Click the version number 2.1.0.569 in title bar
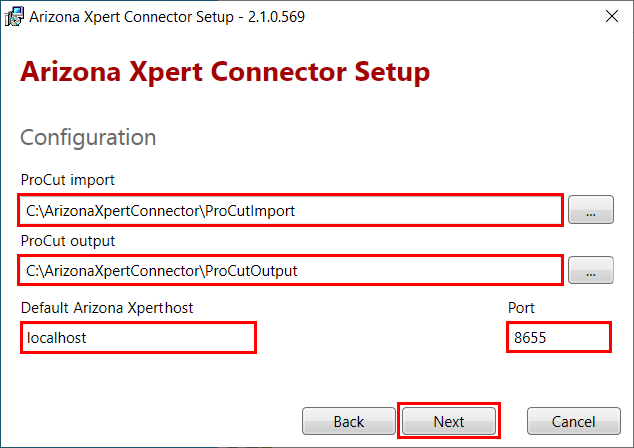634x448 pixels. click(x=277, y=17)
